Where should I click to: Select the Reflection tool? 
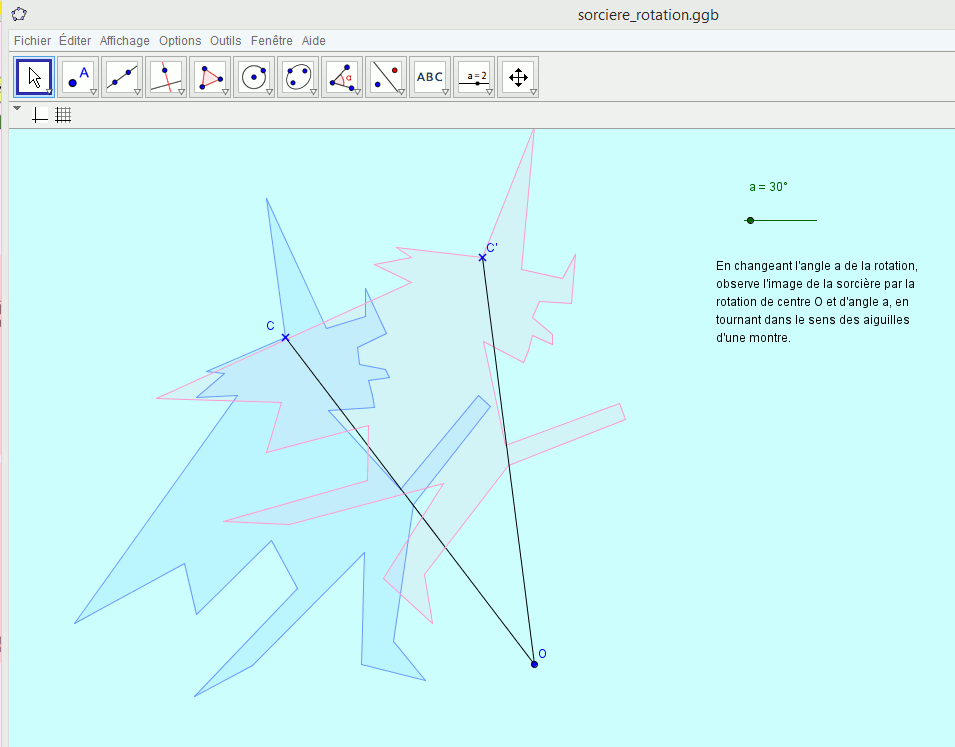pyautogui.click(x=385, y=76)
